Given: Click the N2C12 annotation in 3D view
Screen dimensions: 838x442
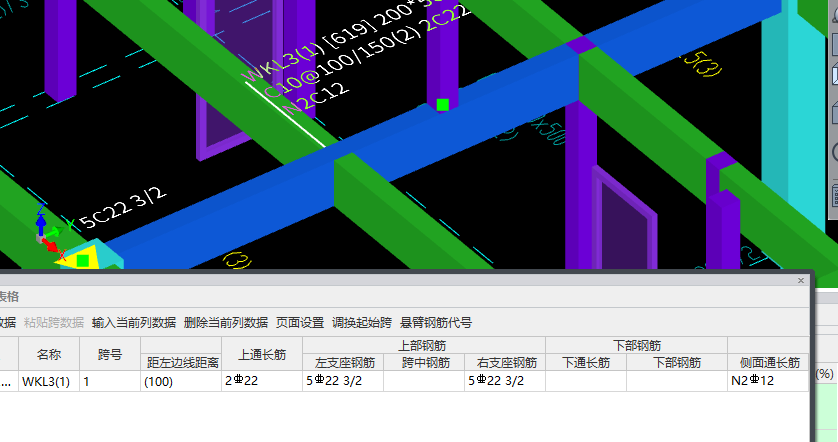Looking at the screenshot, I should click(316, 99).
